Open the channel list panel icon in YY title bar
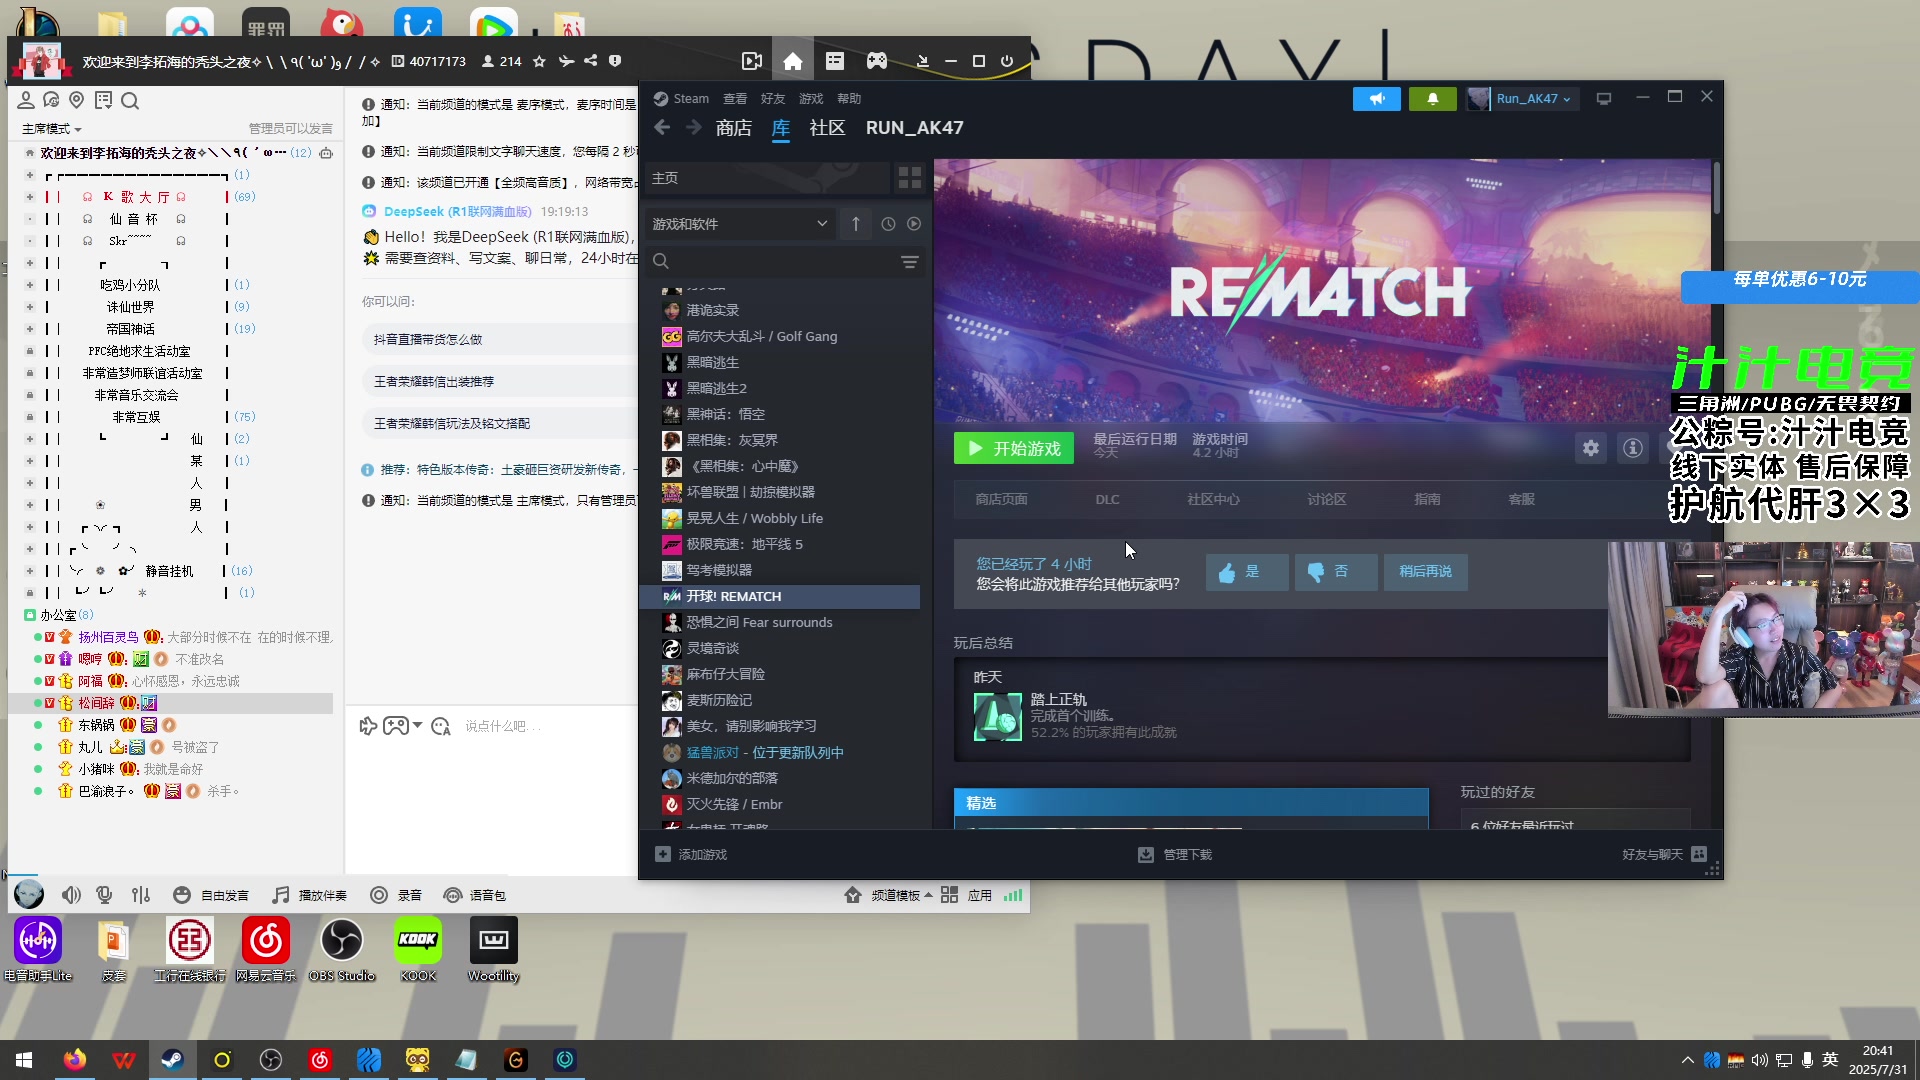Image resolution: width=1920 pixels, height=1080 pixels. (x=835, y=61)
